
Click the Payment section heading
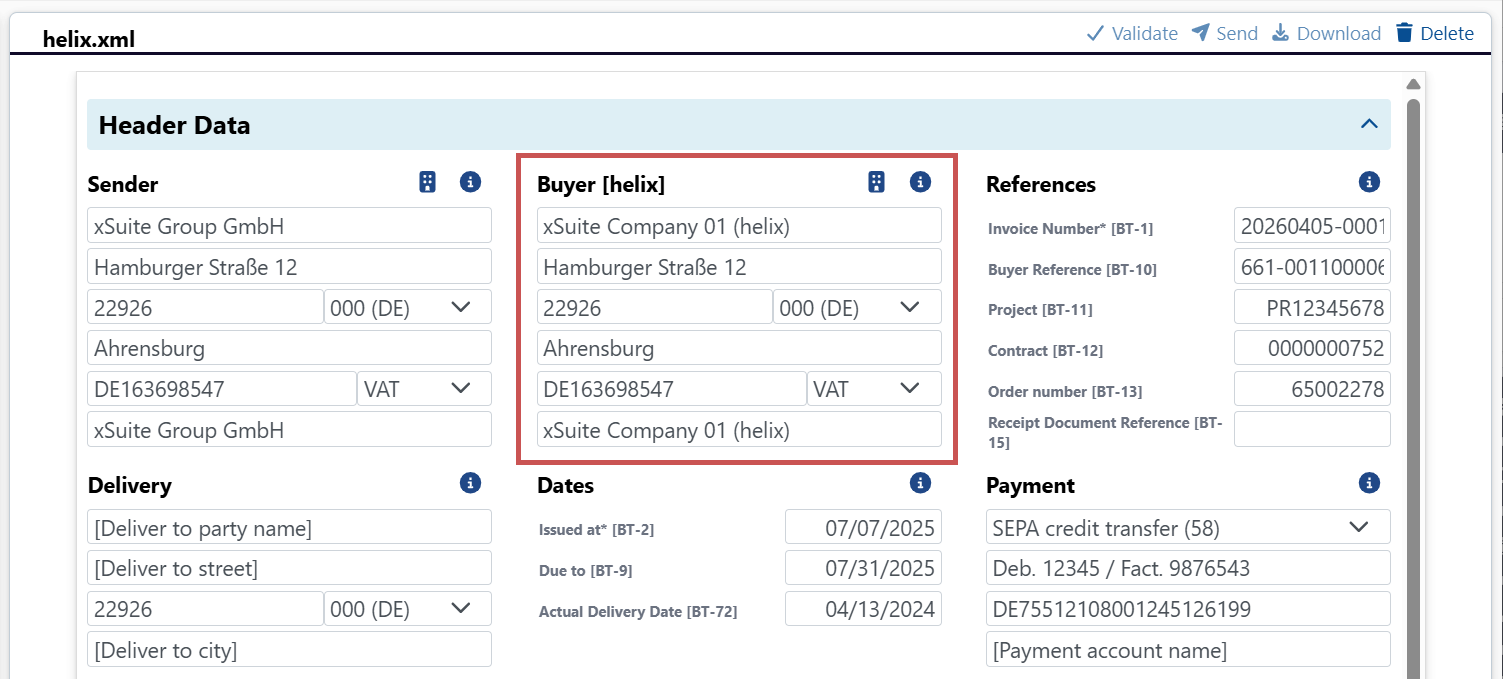[1030, 485]
